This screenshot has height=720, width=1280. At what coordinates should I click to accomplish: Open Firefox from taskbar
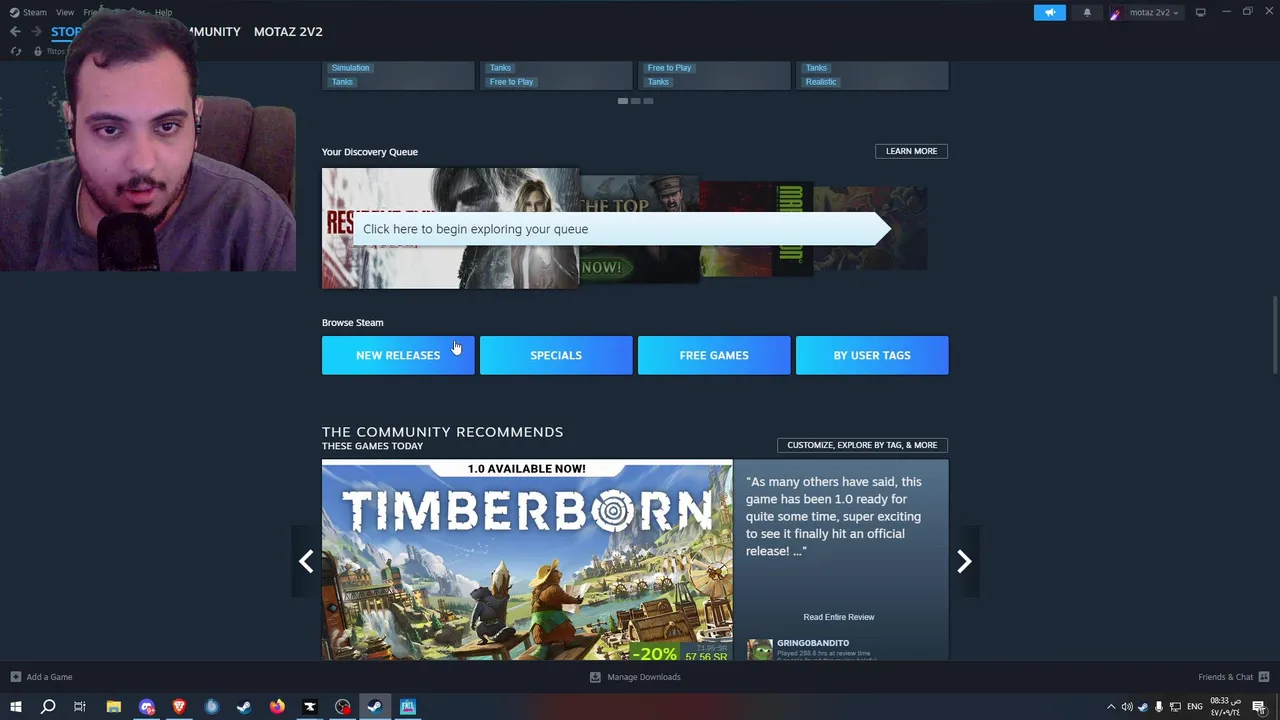[277, 707]
